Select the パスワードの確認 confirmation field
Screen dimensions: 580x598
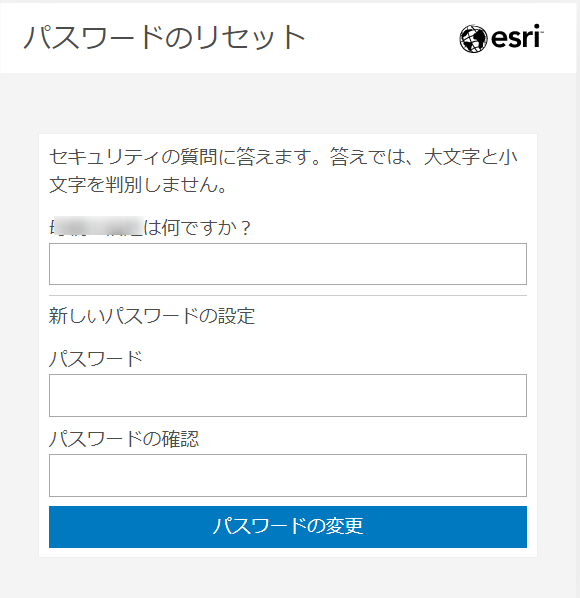[x=288, y=475]
